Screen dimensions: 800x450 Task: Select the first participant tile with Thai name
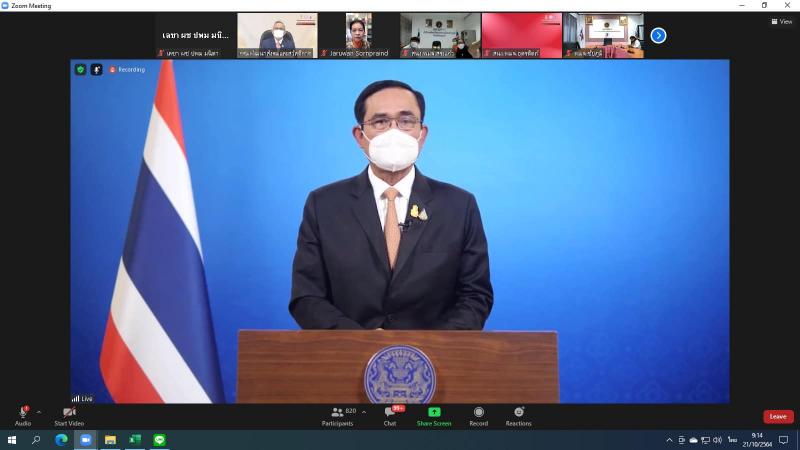click(x=195, y=35)
